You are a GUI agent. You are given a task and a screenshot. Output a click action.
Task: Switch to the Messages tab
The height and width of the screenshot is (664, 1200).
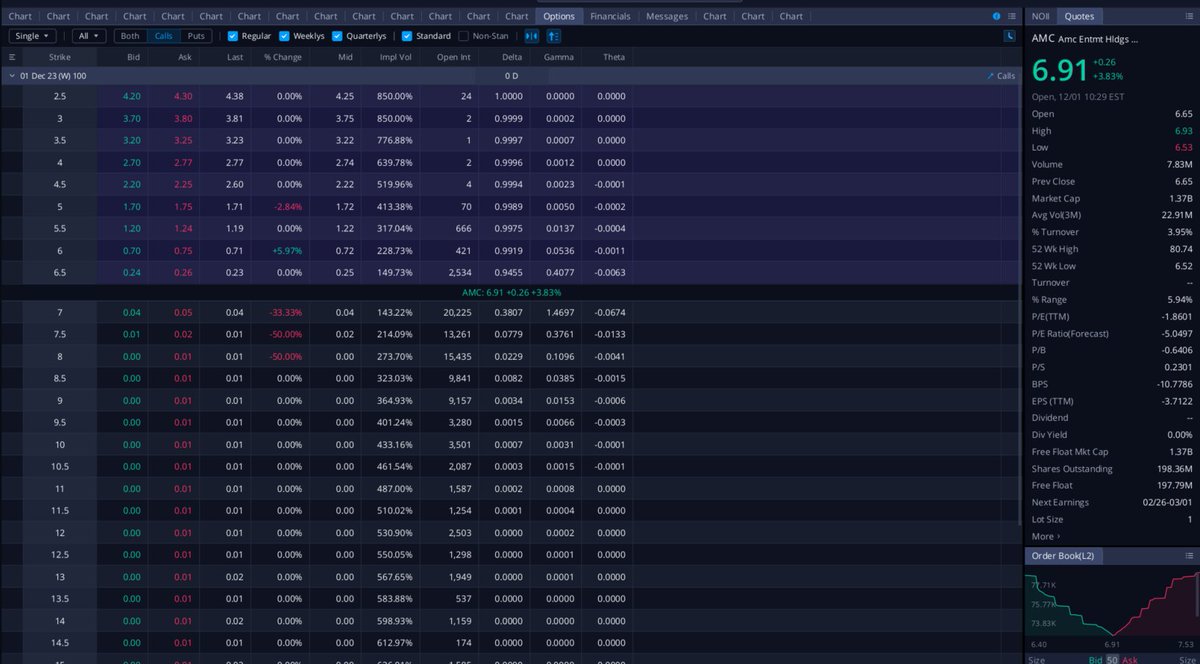click(667, 16)
